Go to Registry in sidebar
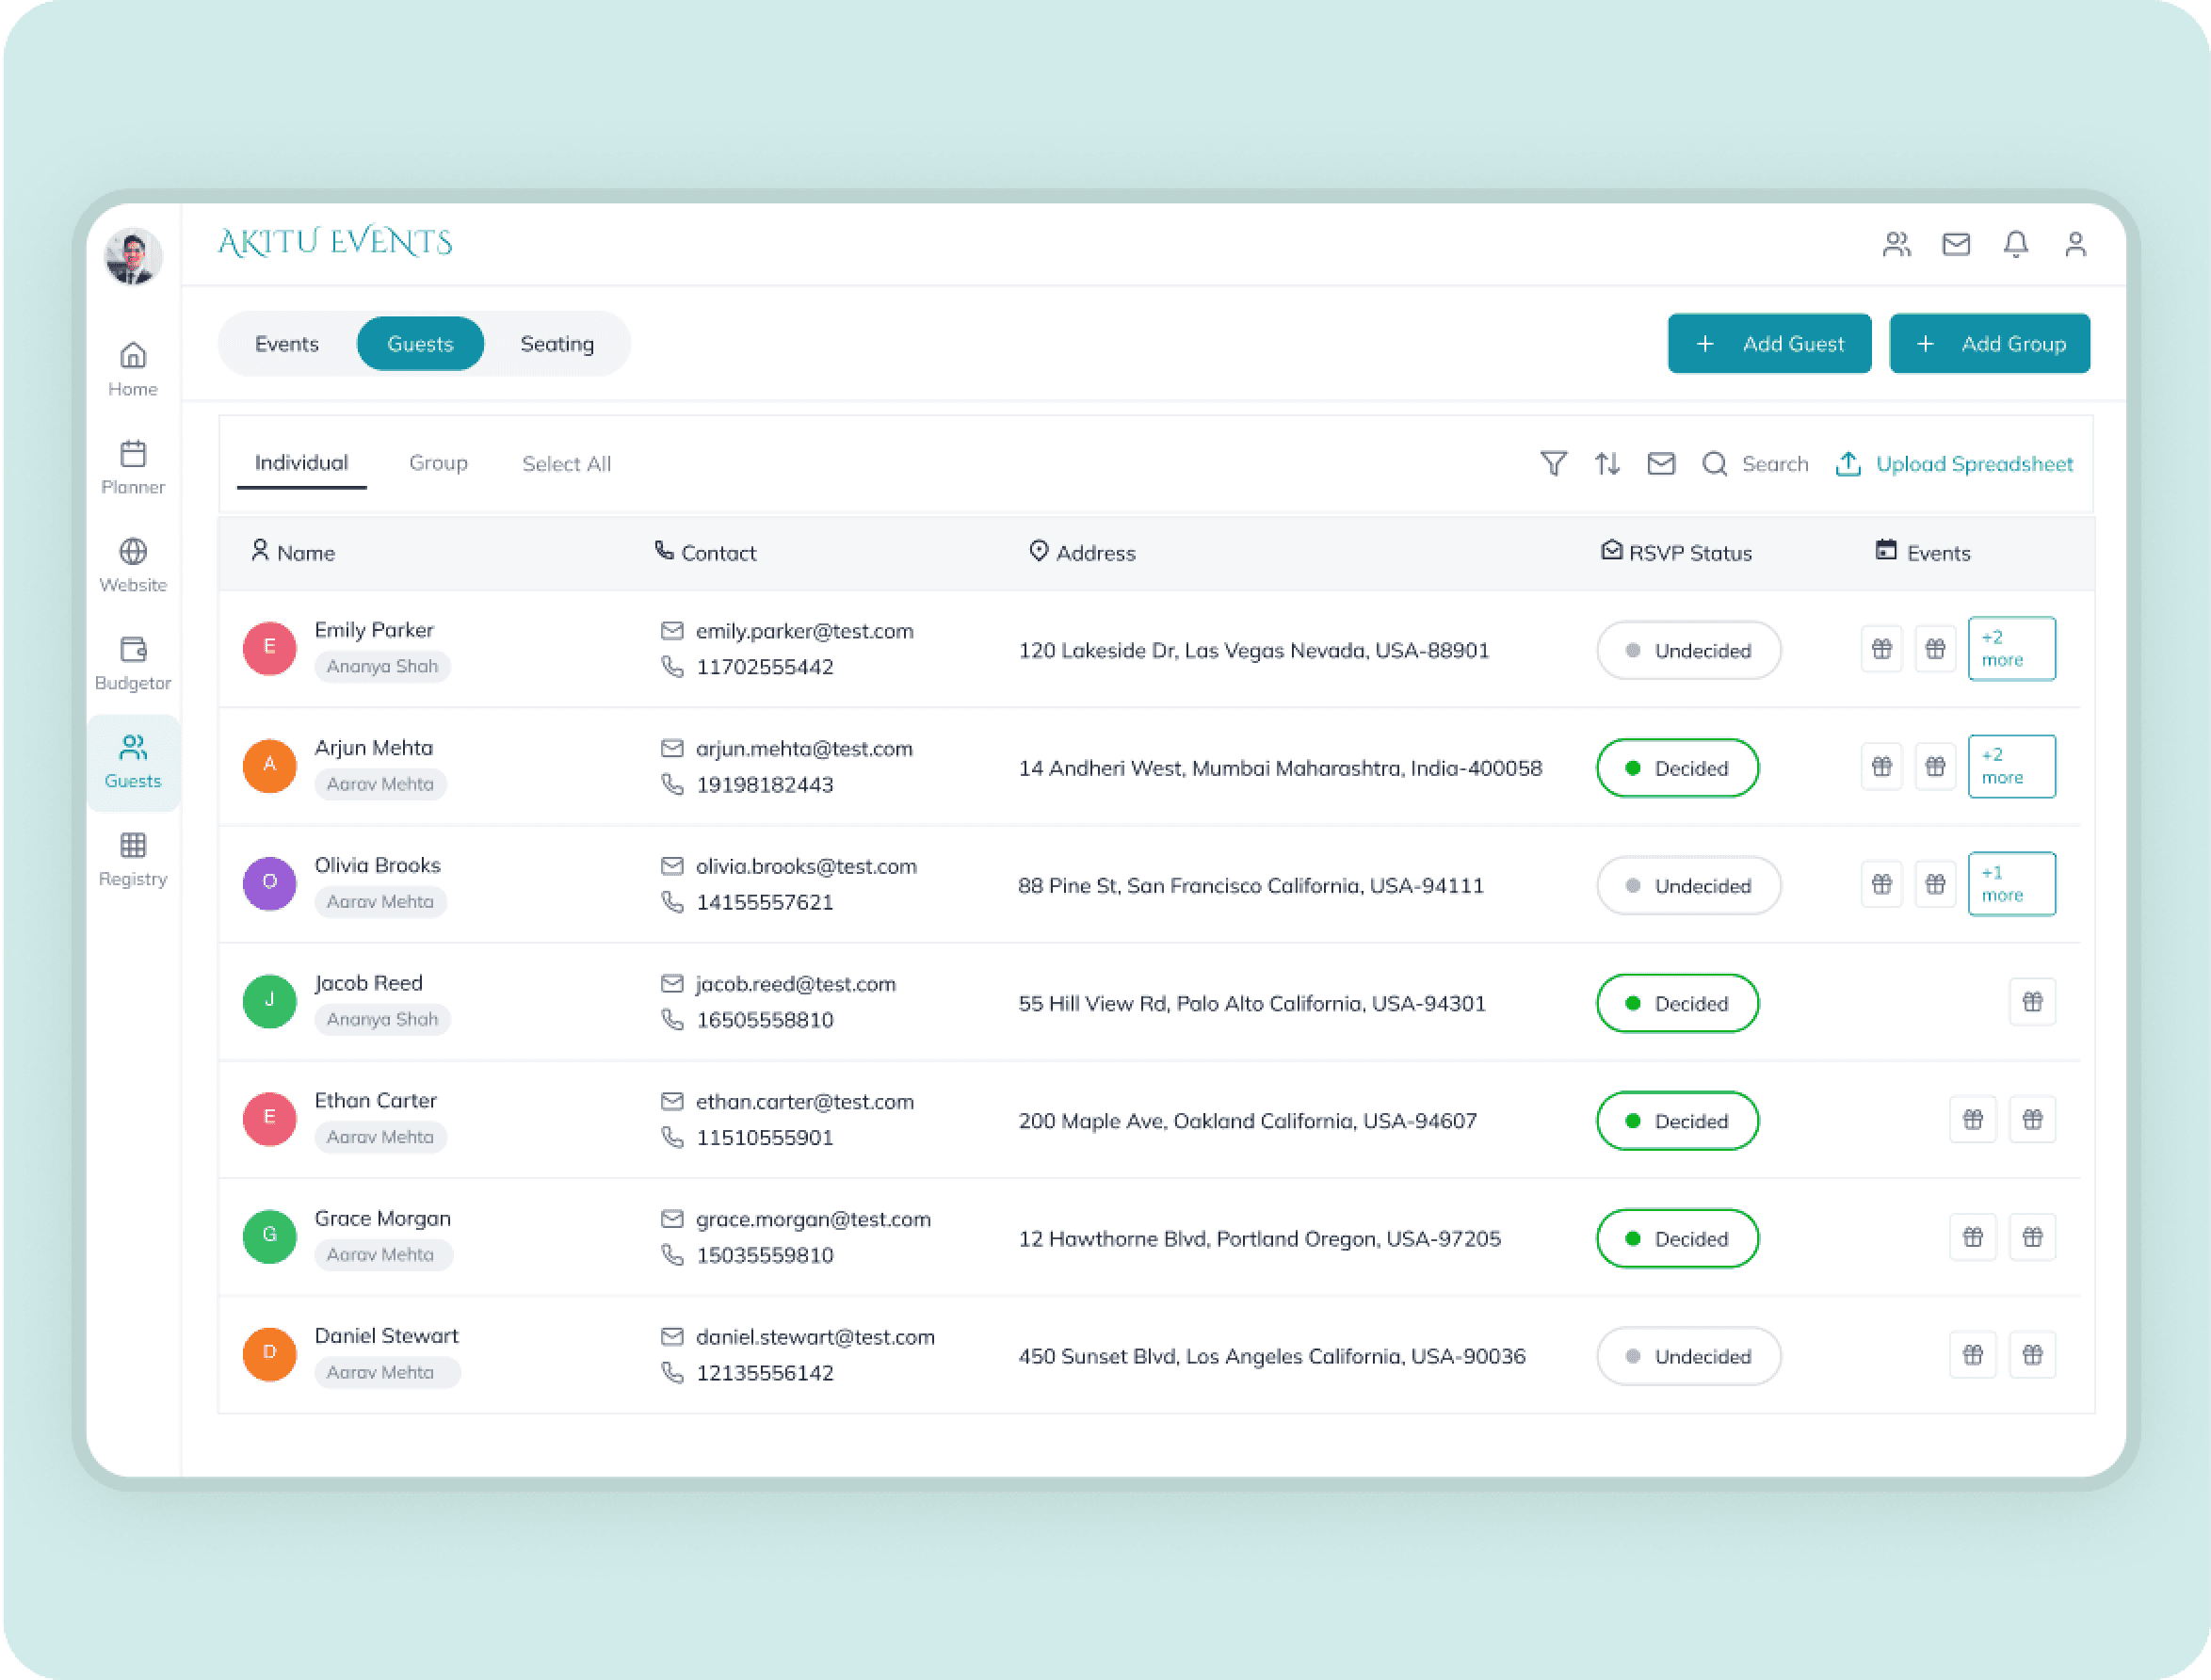Screen dimensions: 2211x1680 tap(133, 859)
